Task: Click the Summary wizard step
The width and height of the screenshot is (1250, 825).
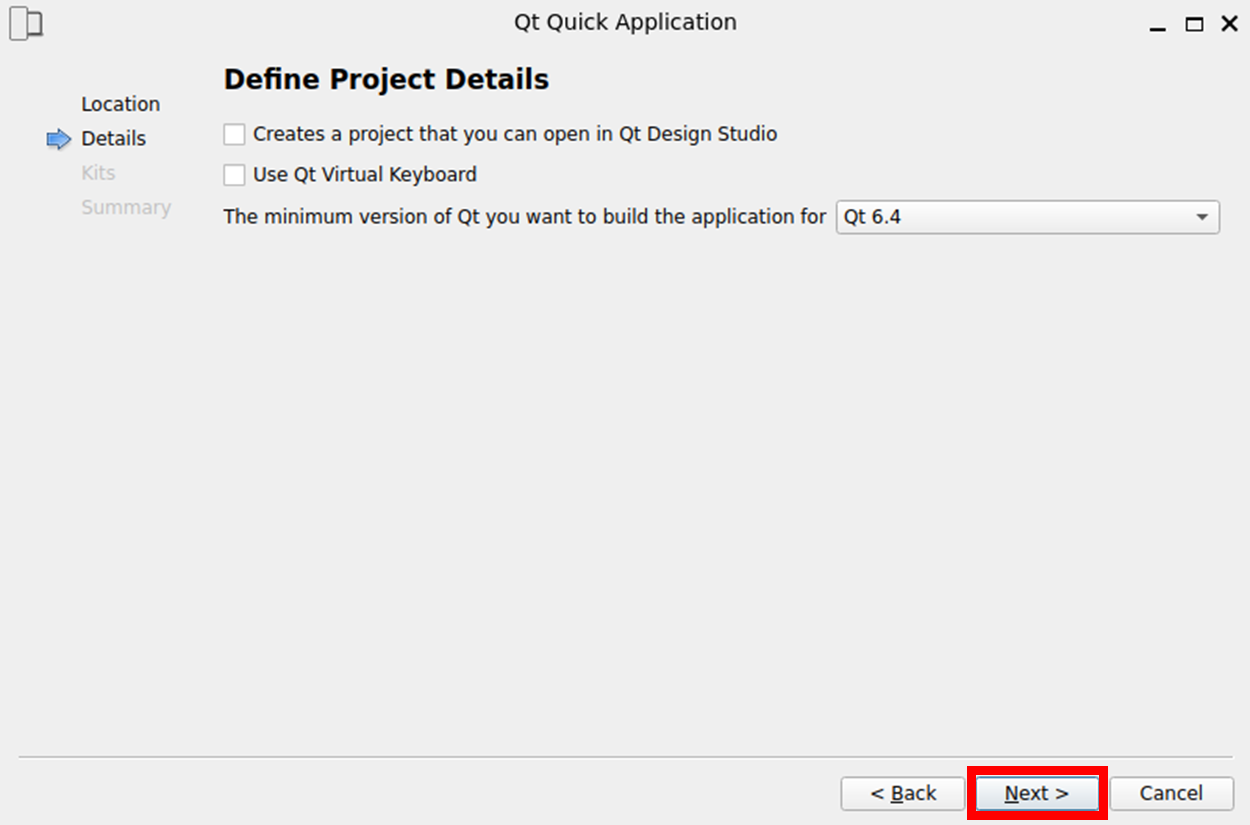Action: pyautogui.click(x=126, y=208)
